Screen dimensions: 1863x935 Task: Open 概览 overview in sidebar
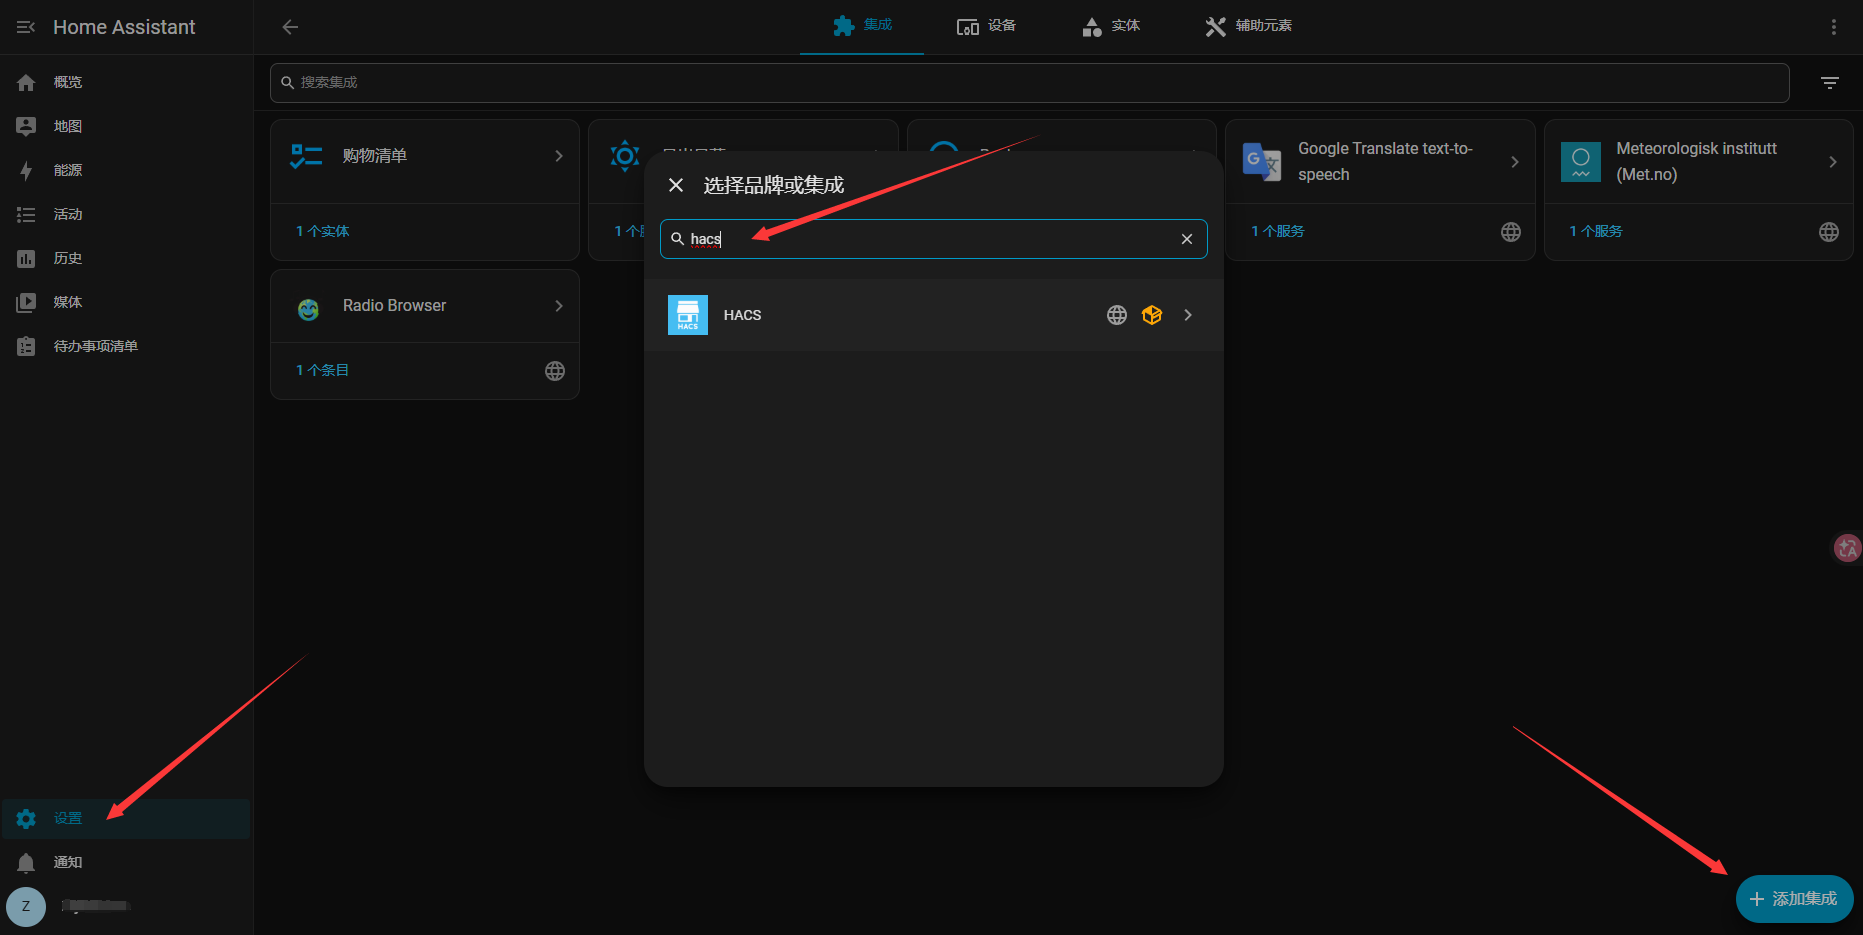[x=126, y=82]
